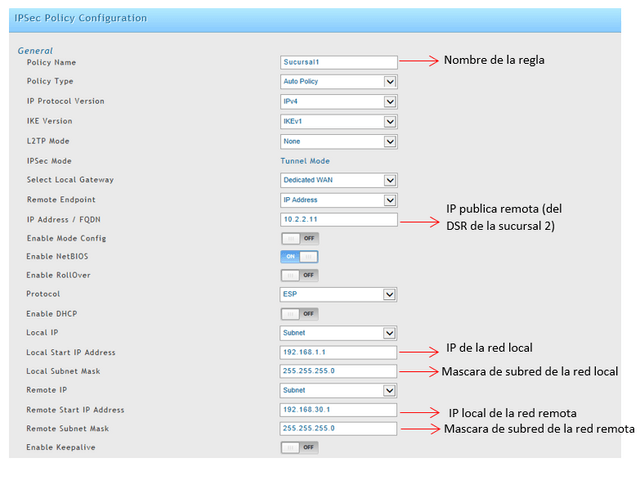Open the L2TP Mode dropdown
This screenshot has height=485, width=640.
click(x=339, y=142)
